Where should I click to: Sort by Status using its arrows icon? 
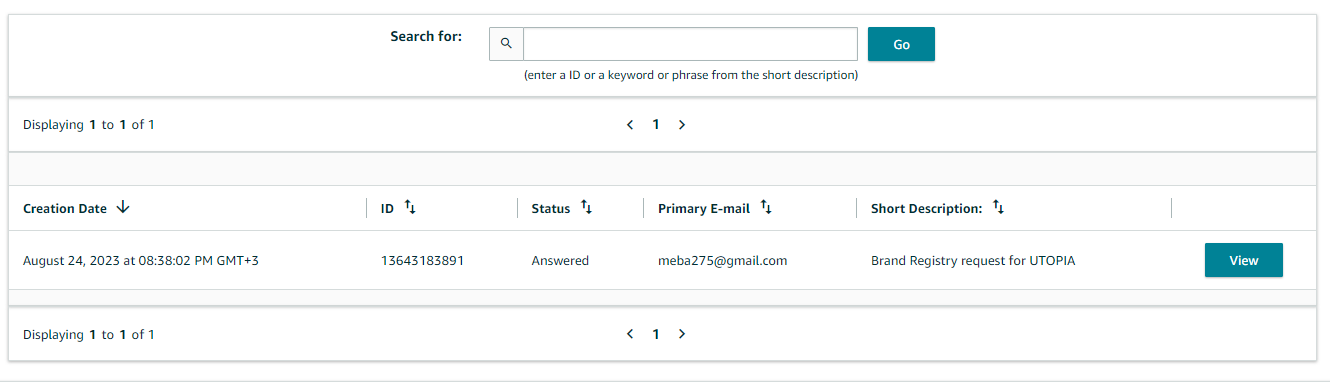click(x=587, y=208)
